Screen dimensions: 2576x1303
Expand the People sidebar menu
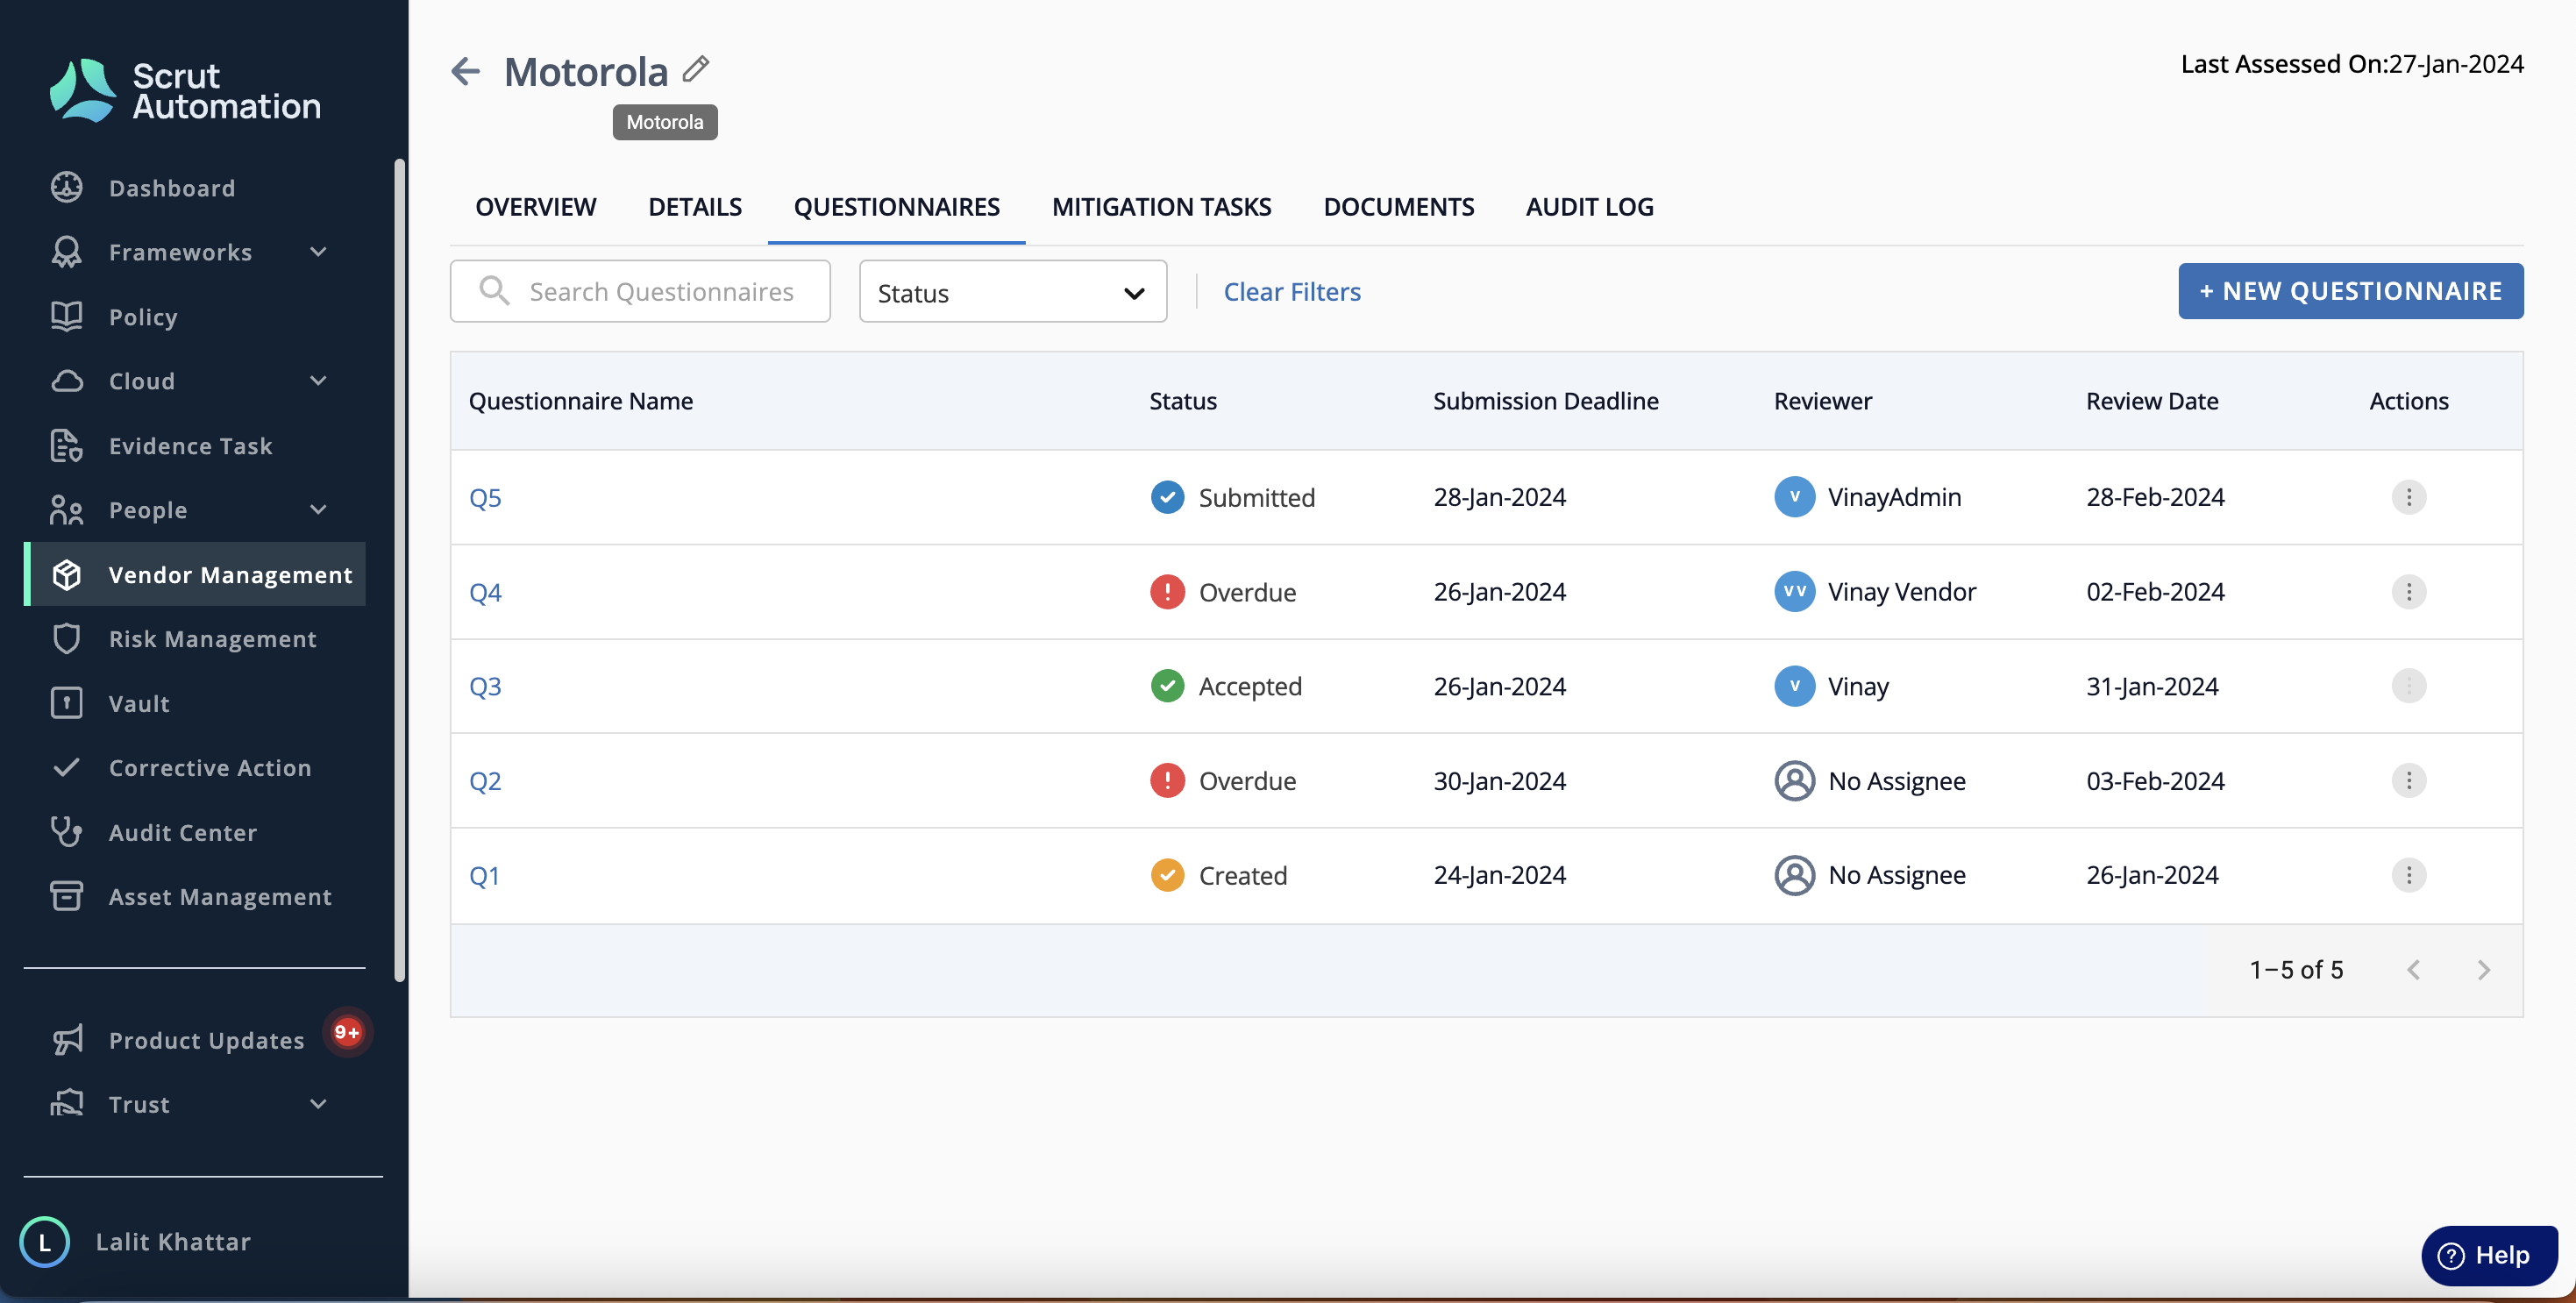318,510
